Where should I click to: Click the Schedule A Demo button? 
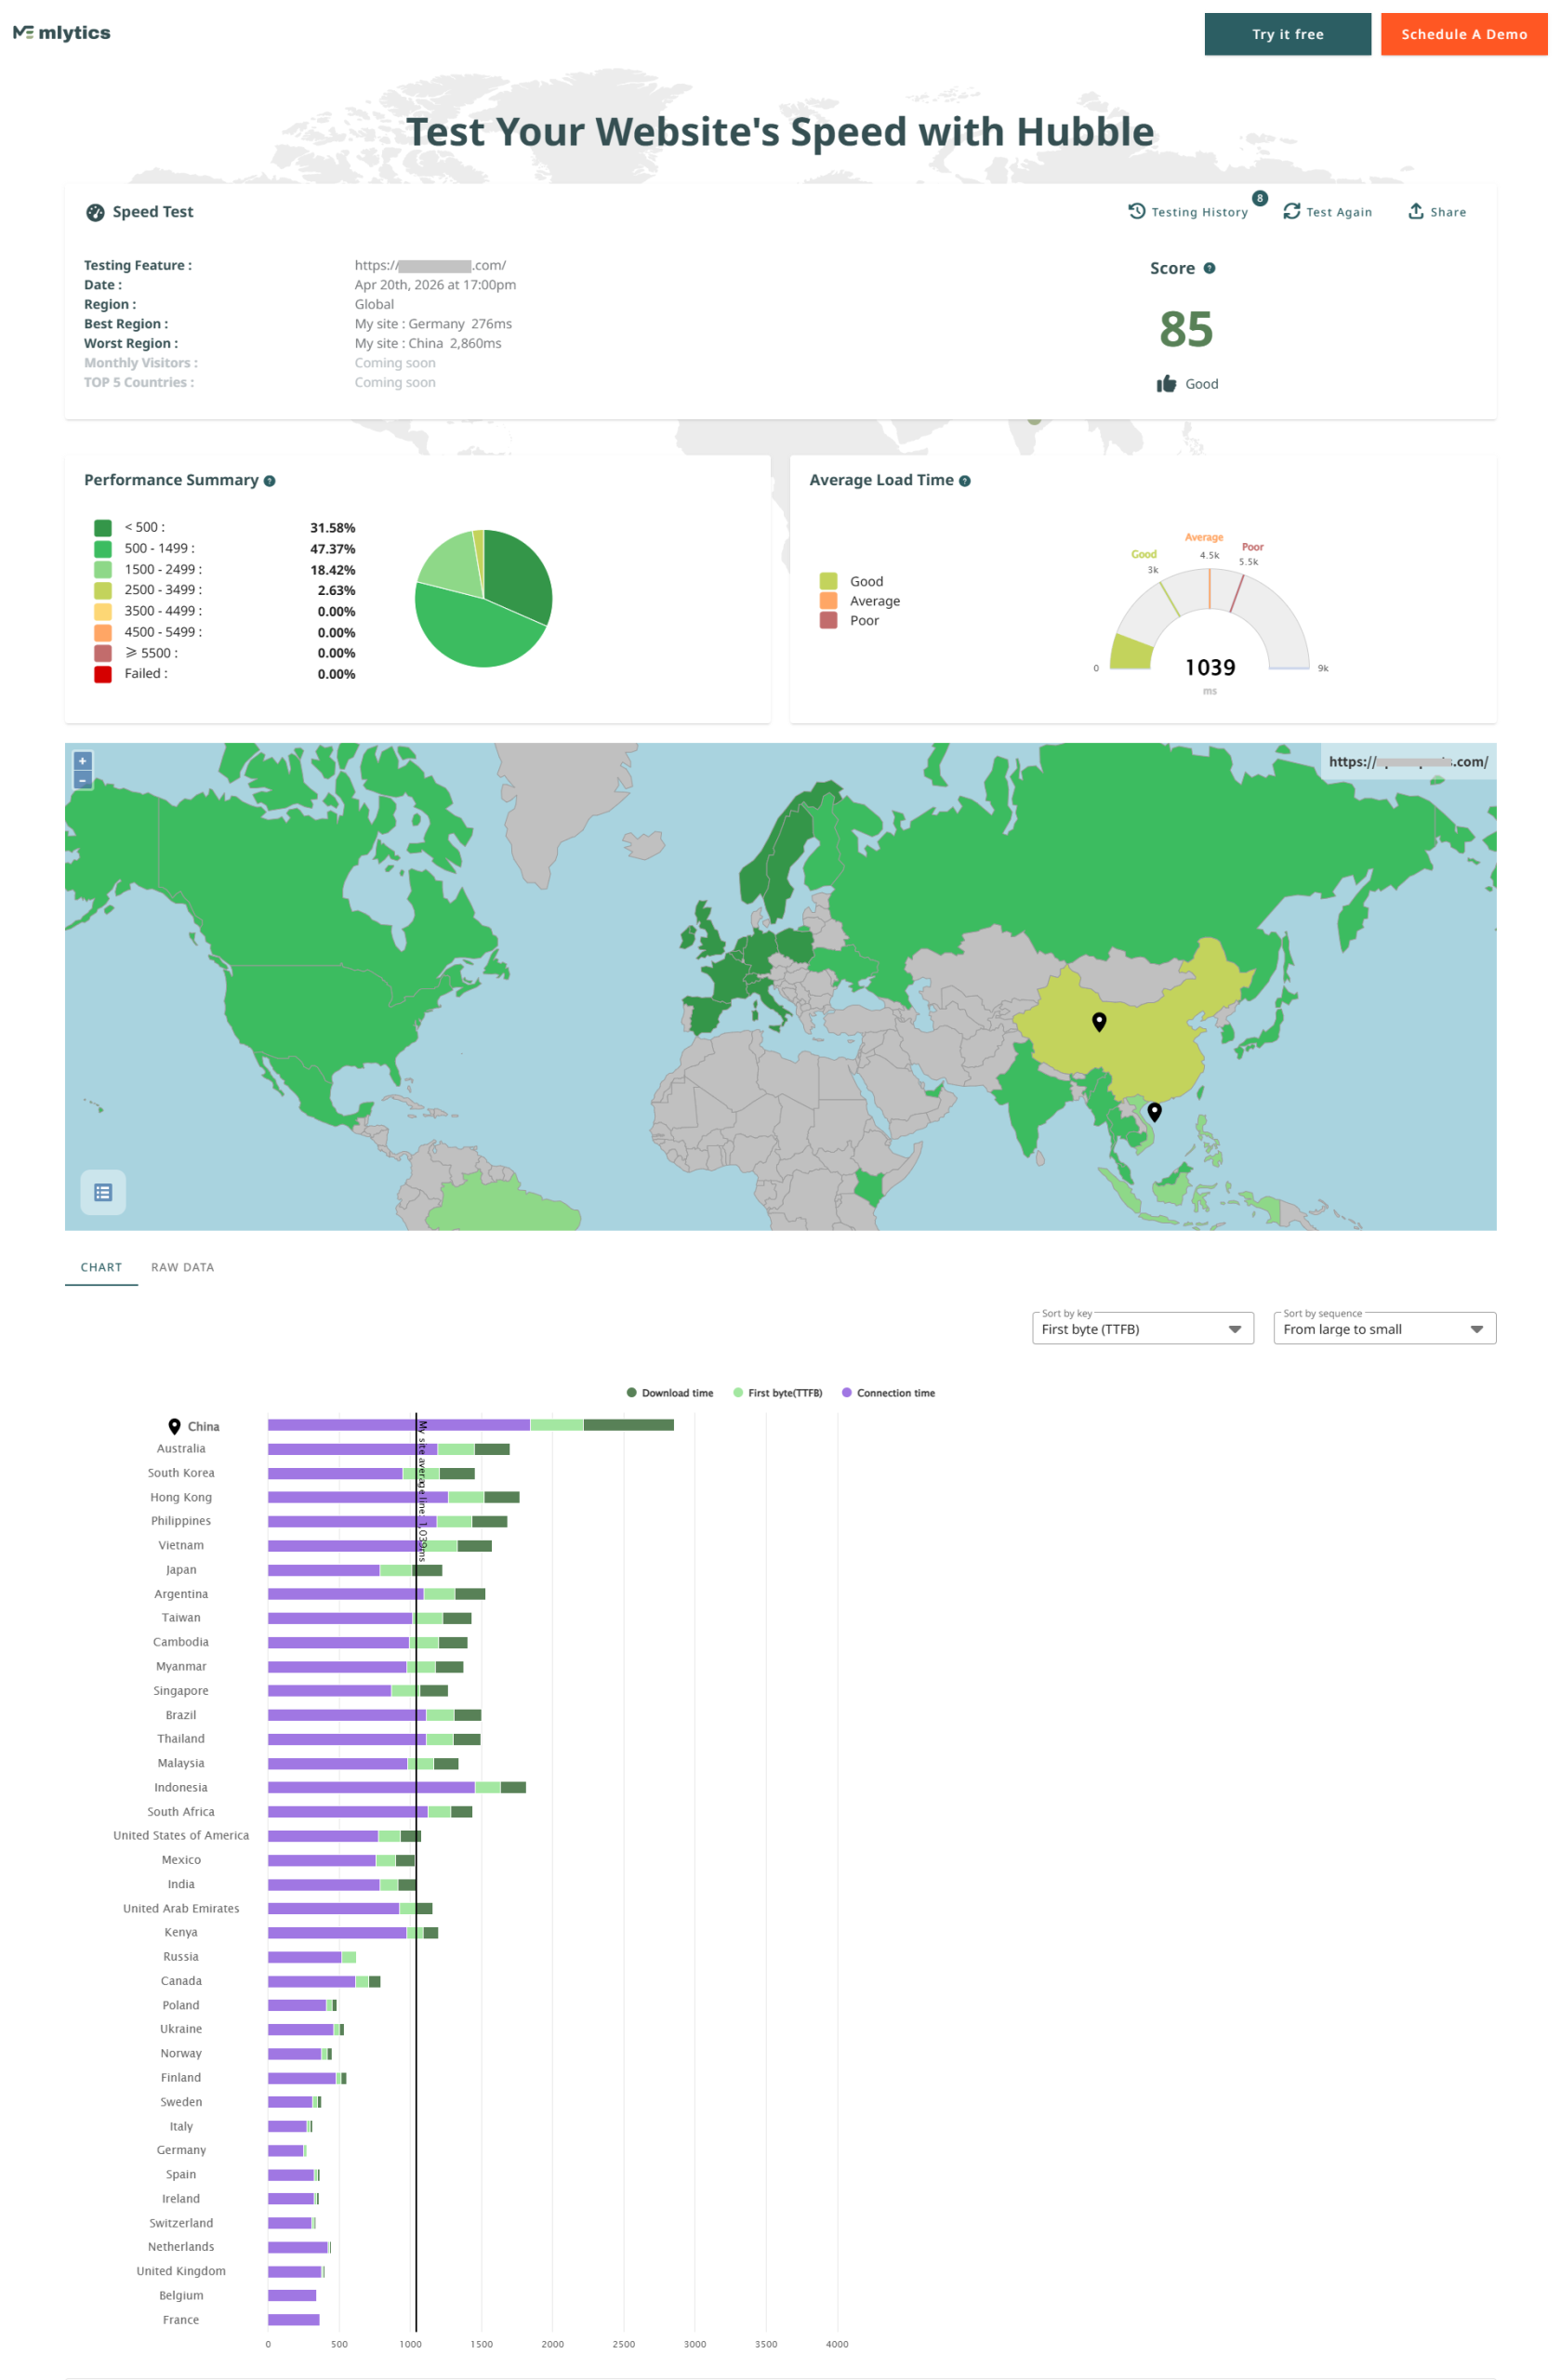click(x=1463, y=34)
